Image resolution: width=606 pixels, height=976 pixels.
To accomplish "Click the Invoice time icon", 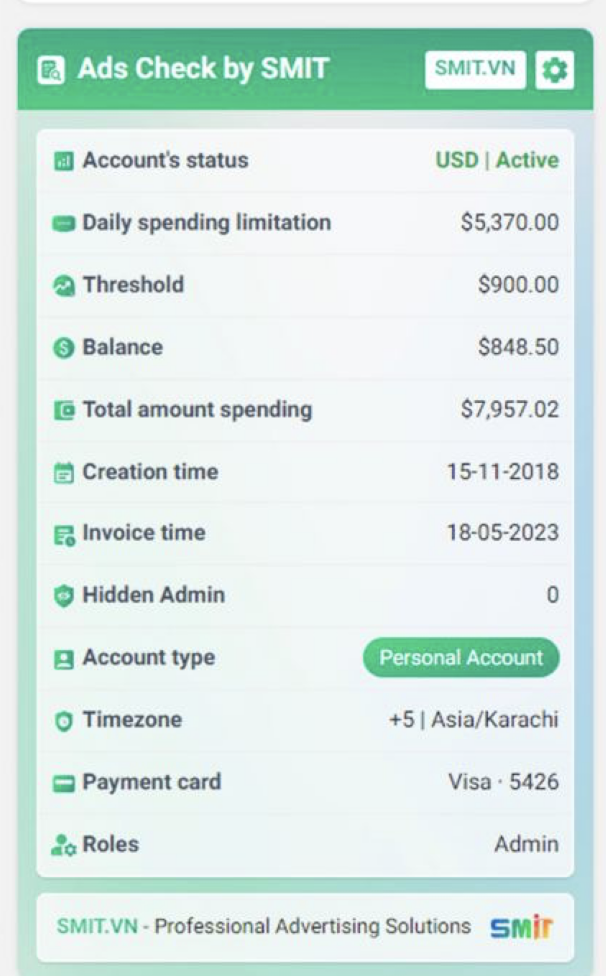I will pyautogui.click(x=64, y=535).
